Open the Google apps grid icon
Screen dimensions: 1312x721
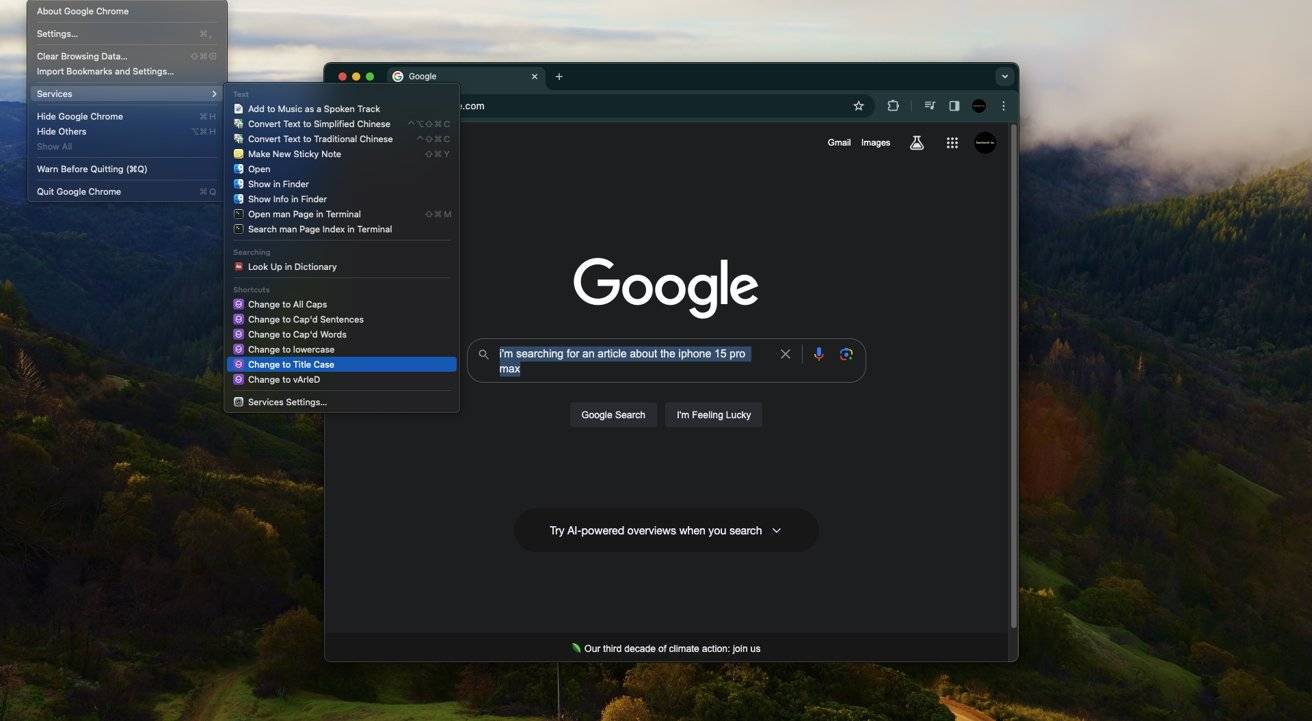click(x=952, y=143)
